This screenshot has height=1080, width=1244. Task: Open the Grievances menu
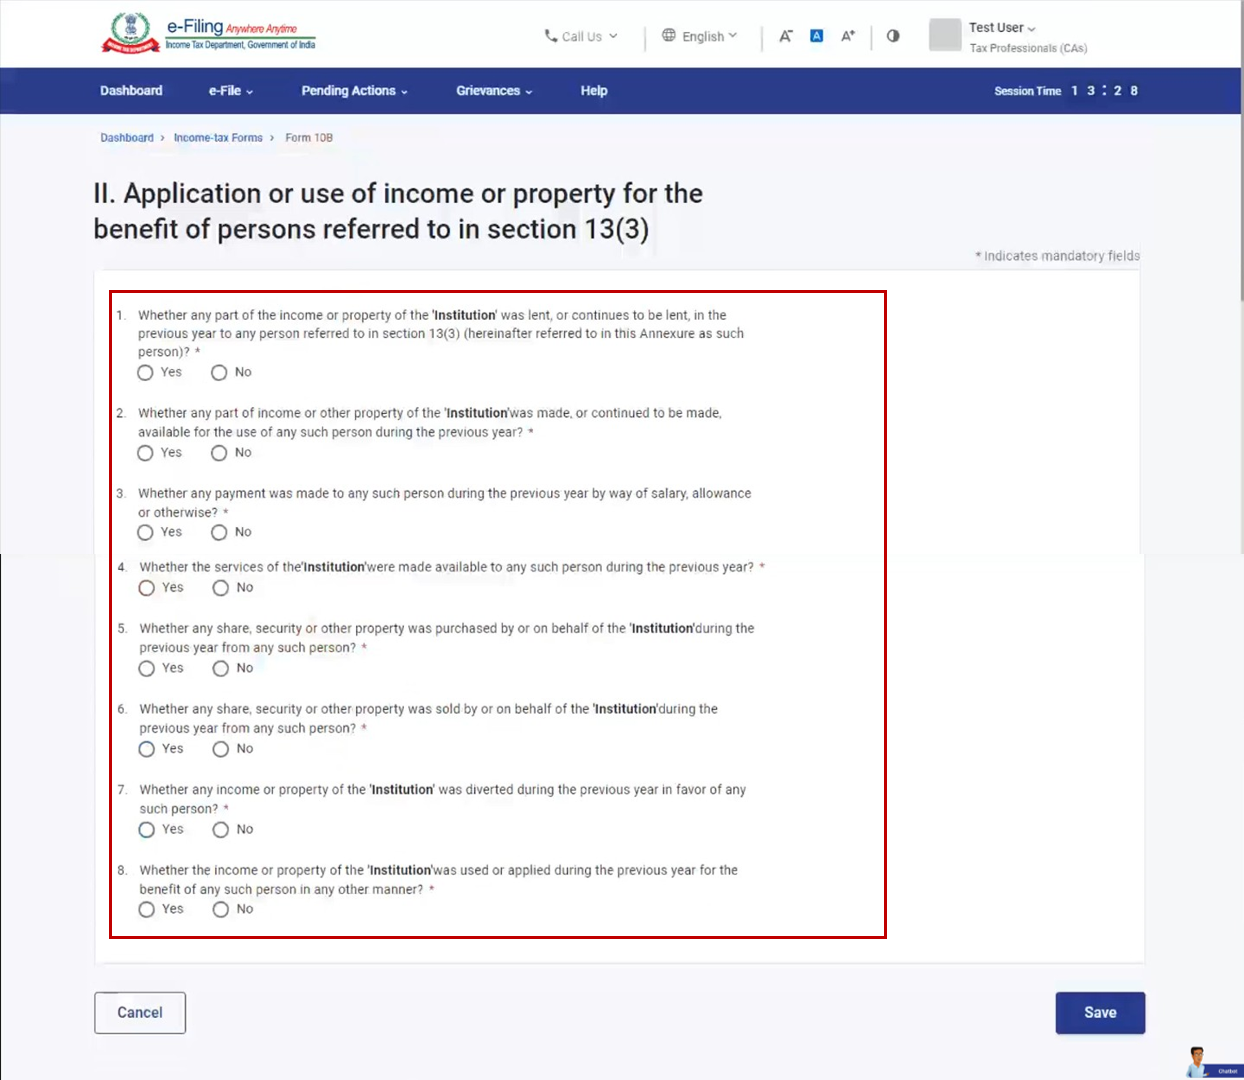click(494, 91)
